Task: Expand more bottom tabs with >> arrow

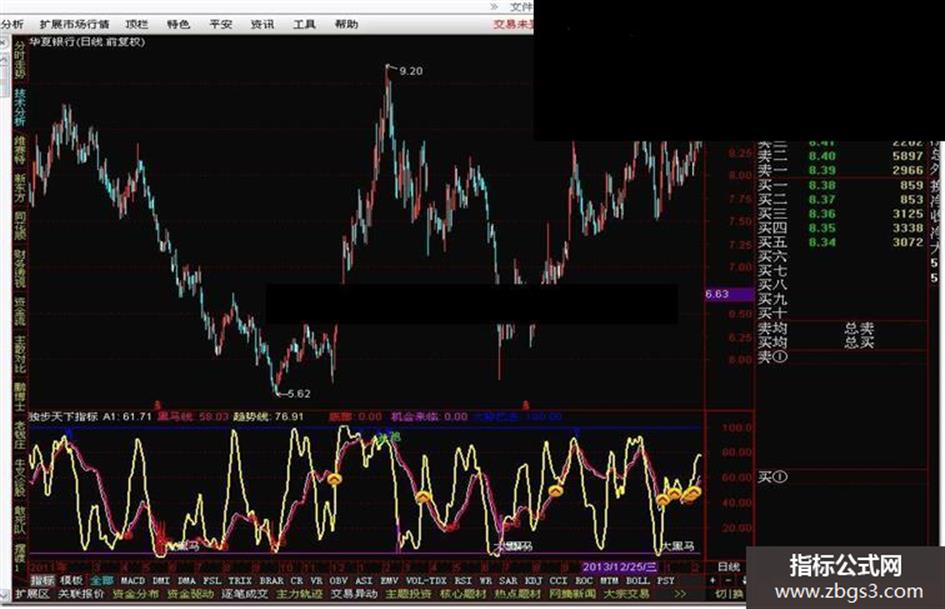Action: click(680, 594)
